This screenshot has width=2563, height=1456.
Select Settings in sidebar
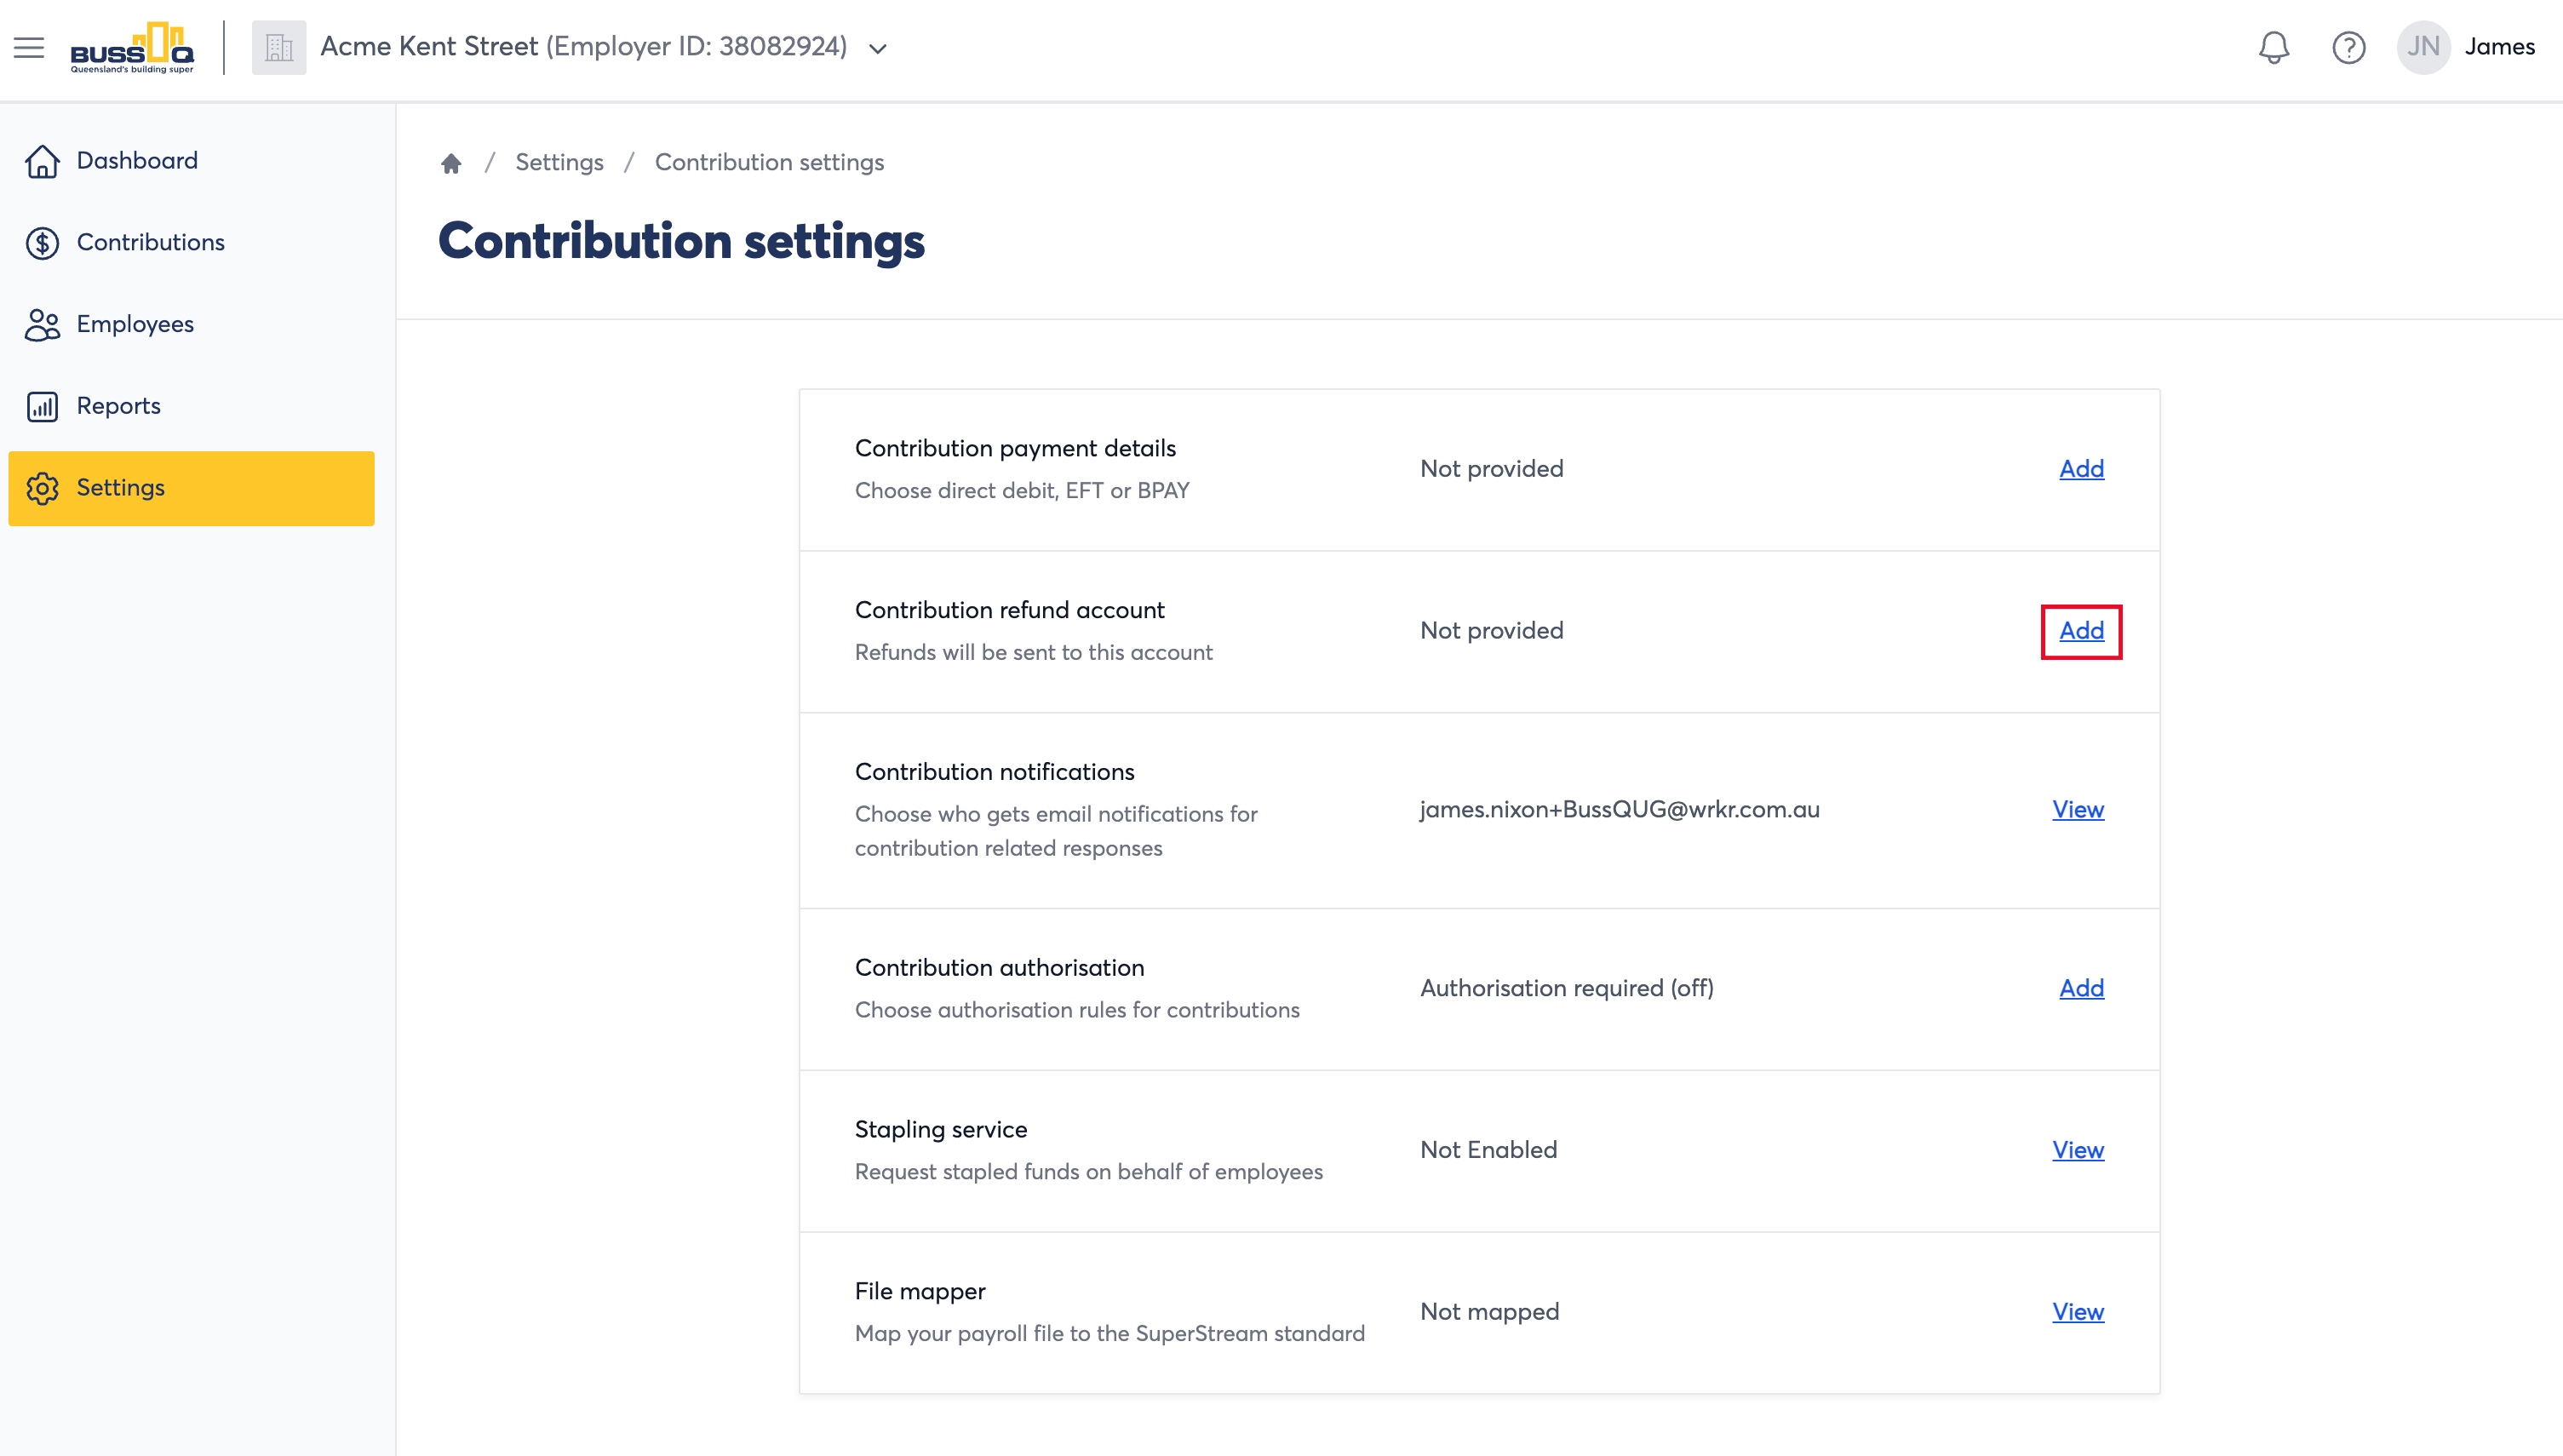click(x=191, y=488)
